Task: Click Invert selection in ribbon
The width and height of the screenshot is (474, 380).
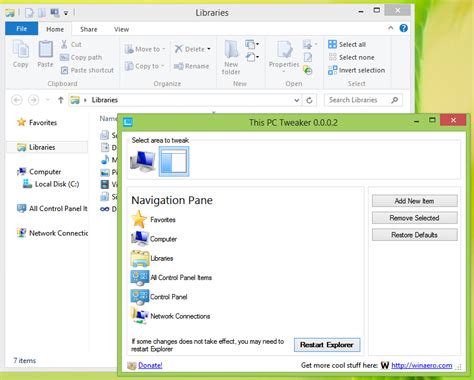Action: [357, 70]
